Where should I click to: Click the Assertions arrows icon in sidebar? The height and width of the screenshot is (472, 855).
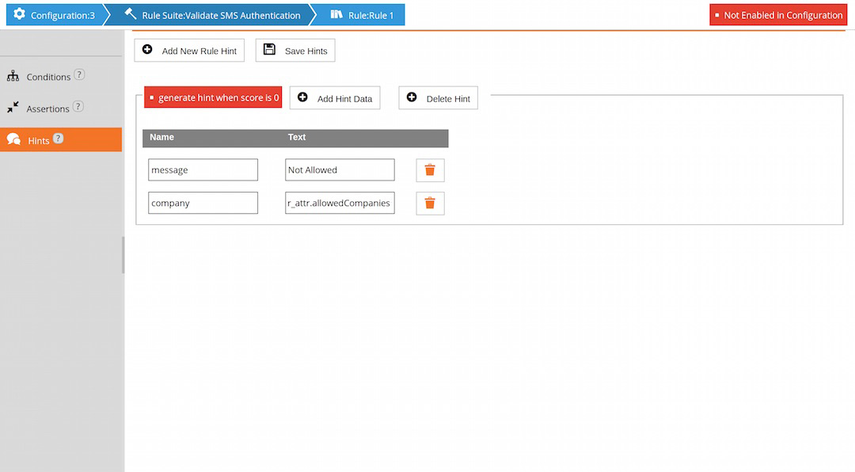click(x=13, y=107)
